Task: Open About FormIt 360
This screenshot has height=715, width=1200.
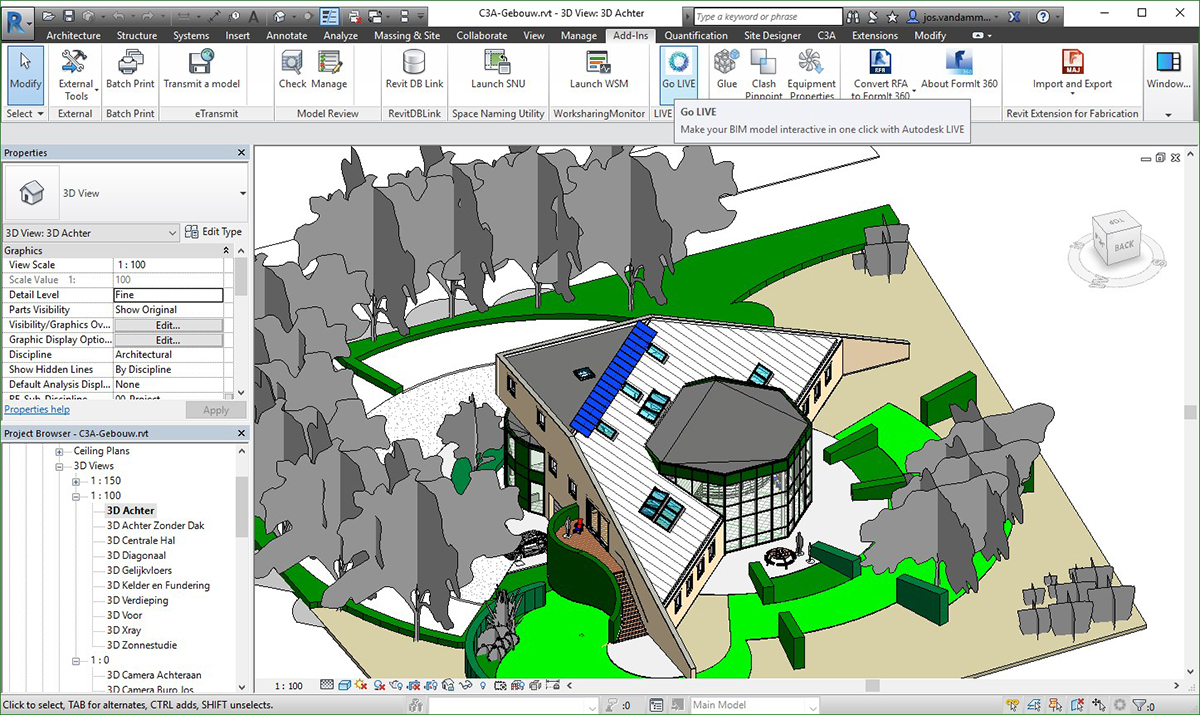Action: point(959,70)
